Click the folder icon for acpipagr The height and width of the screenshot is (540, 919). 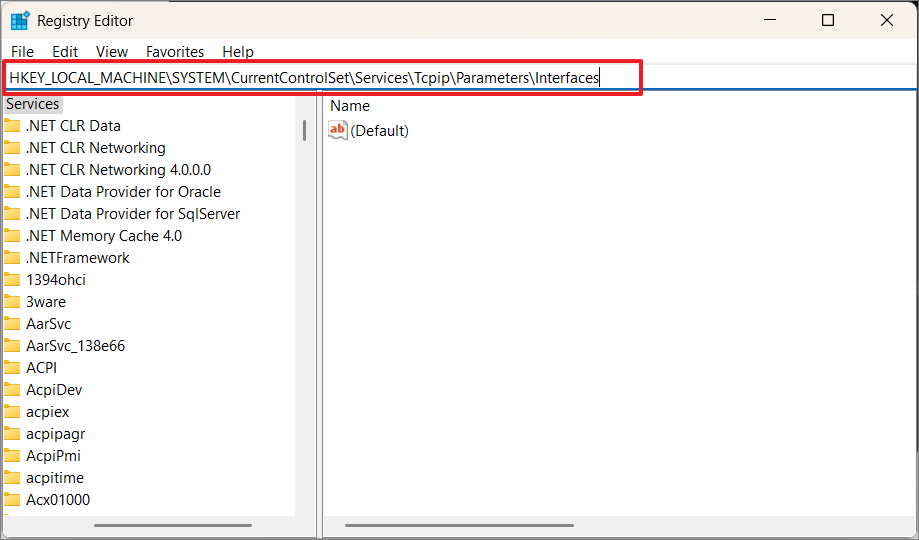(12, 434)
